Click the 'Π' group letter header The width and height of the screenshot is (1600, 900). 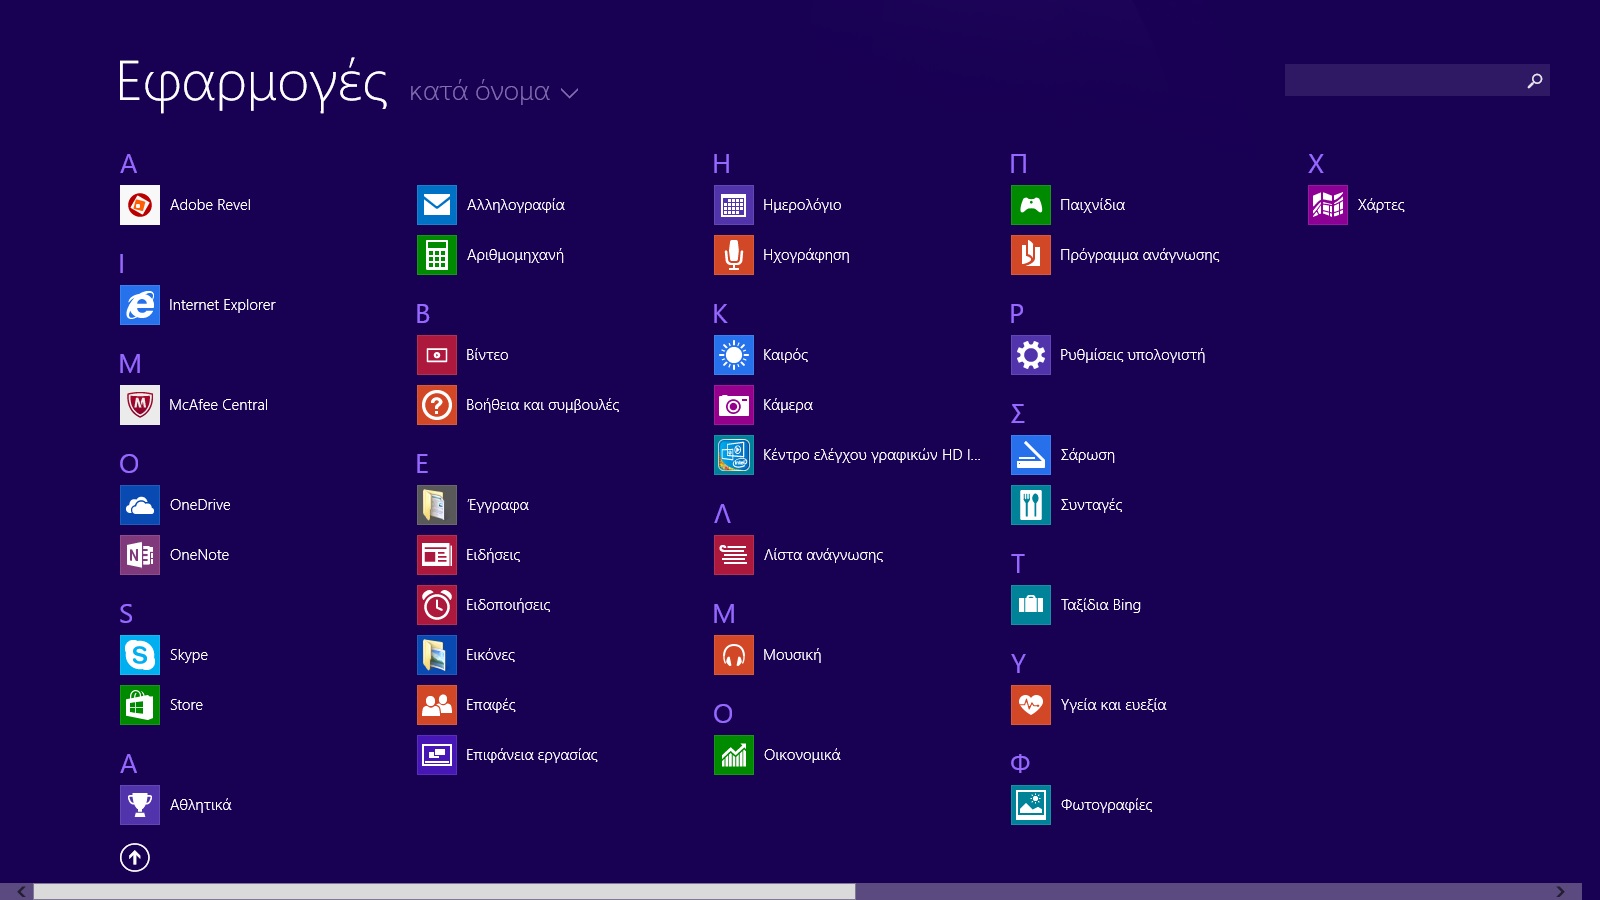pos(1019,164)
